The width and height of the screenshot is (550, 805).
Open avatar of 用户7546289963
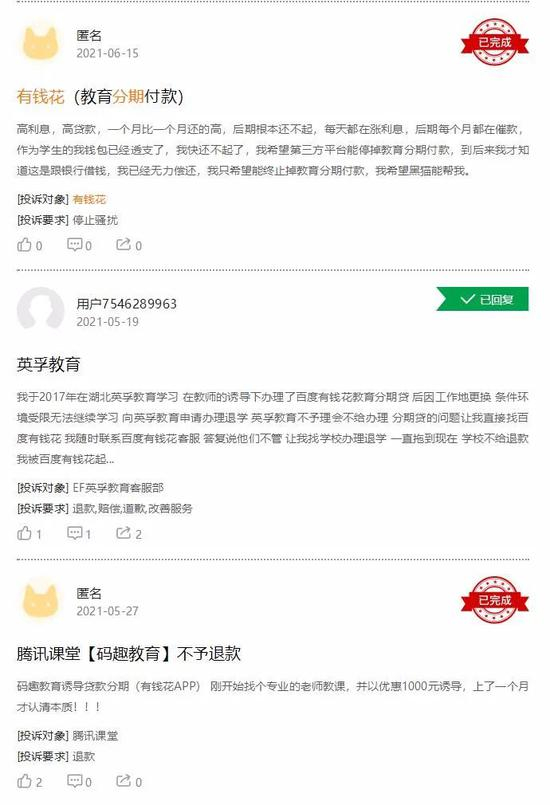pyautogui.click(x=41, y=310)
